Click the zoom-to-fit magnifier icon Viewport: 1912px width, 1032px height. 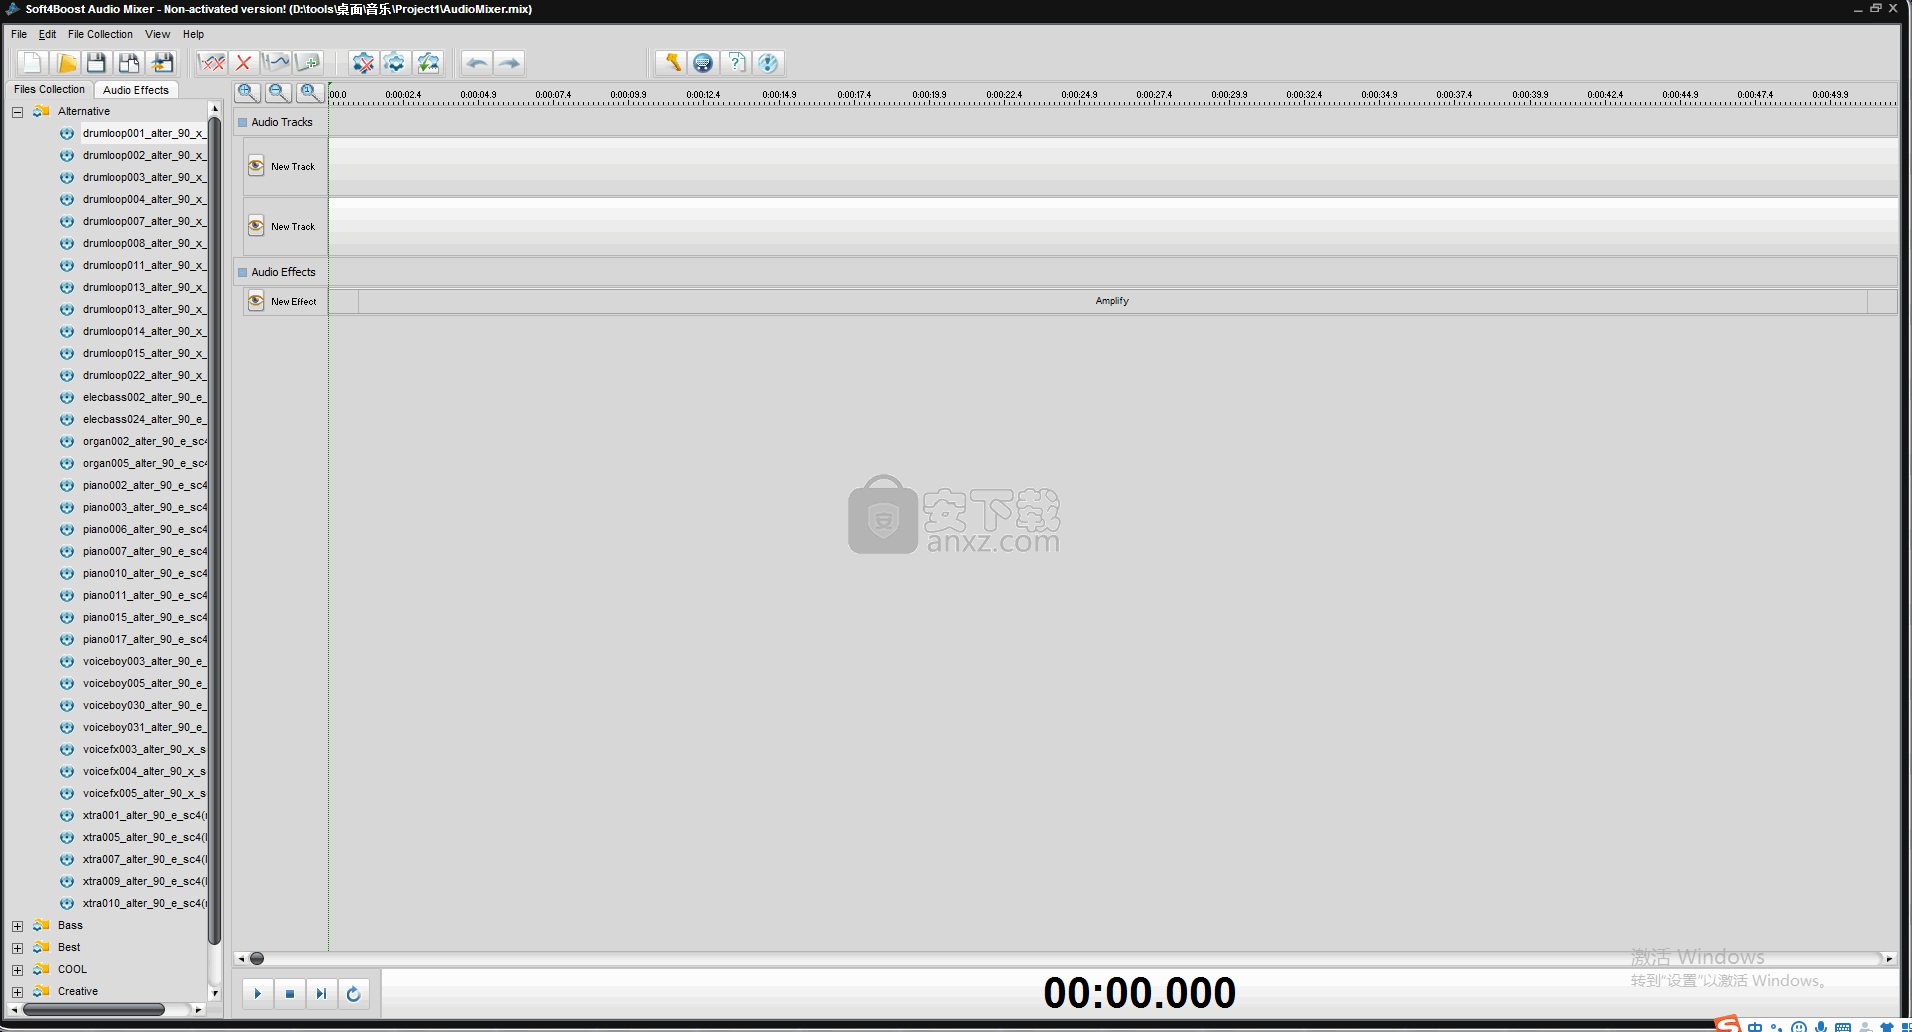pyautogui.click(x=310, y=93)
